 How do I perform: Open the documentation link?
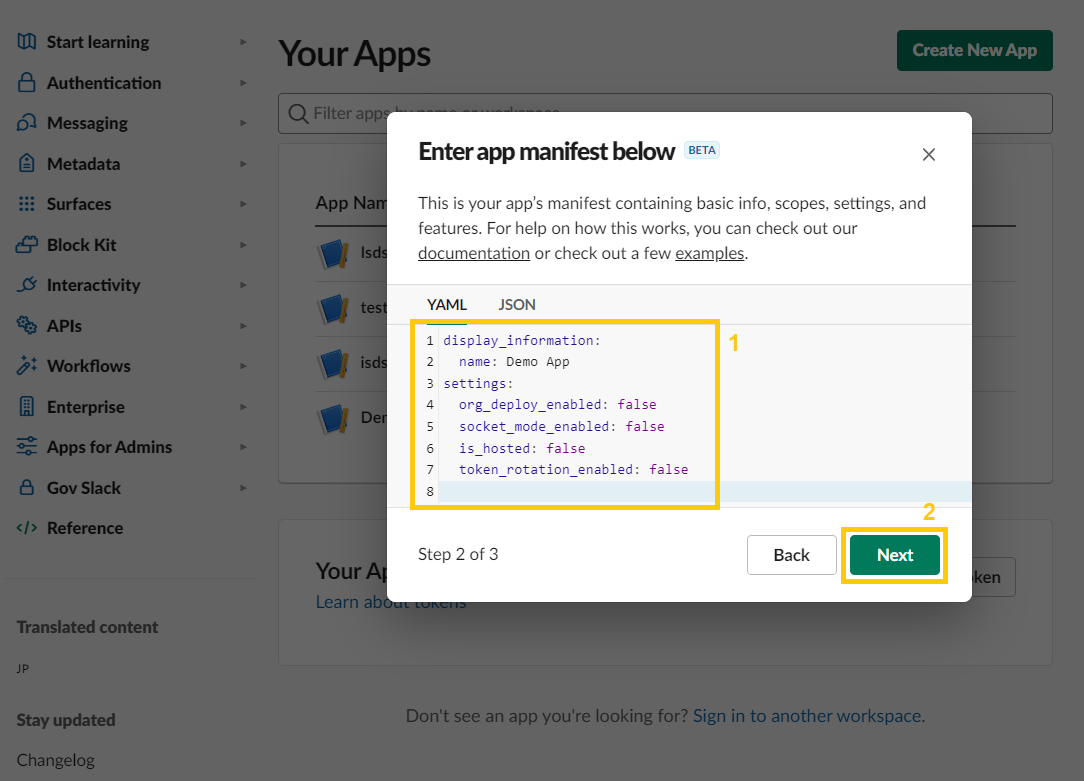pos(473,253)
